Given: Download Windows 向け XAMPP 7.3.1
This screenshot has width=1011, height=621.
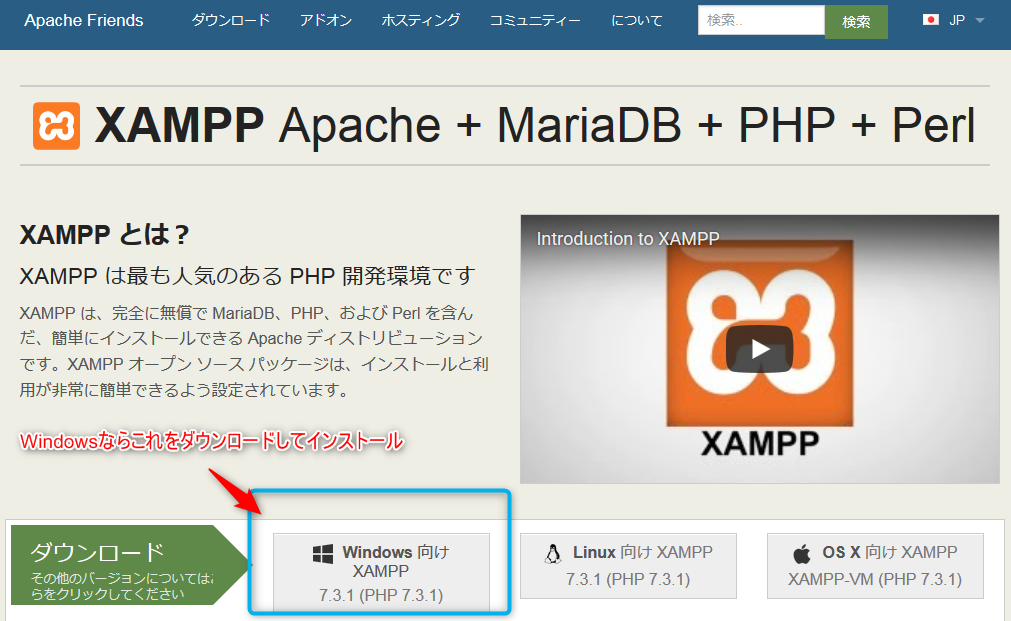Looking at the screenshot, I should click(381, 573).
